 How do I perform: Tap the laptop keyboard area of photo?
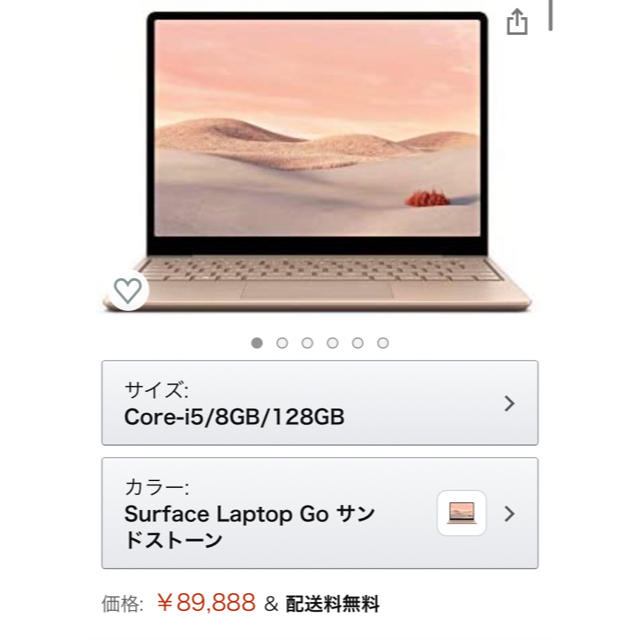[x=322, y=268]
